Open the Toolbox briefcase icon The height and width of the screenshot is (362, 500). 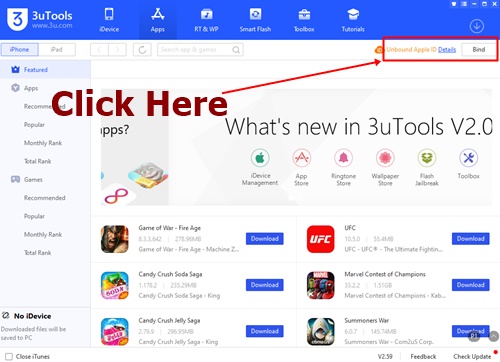click(304, 15)
